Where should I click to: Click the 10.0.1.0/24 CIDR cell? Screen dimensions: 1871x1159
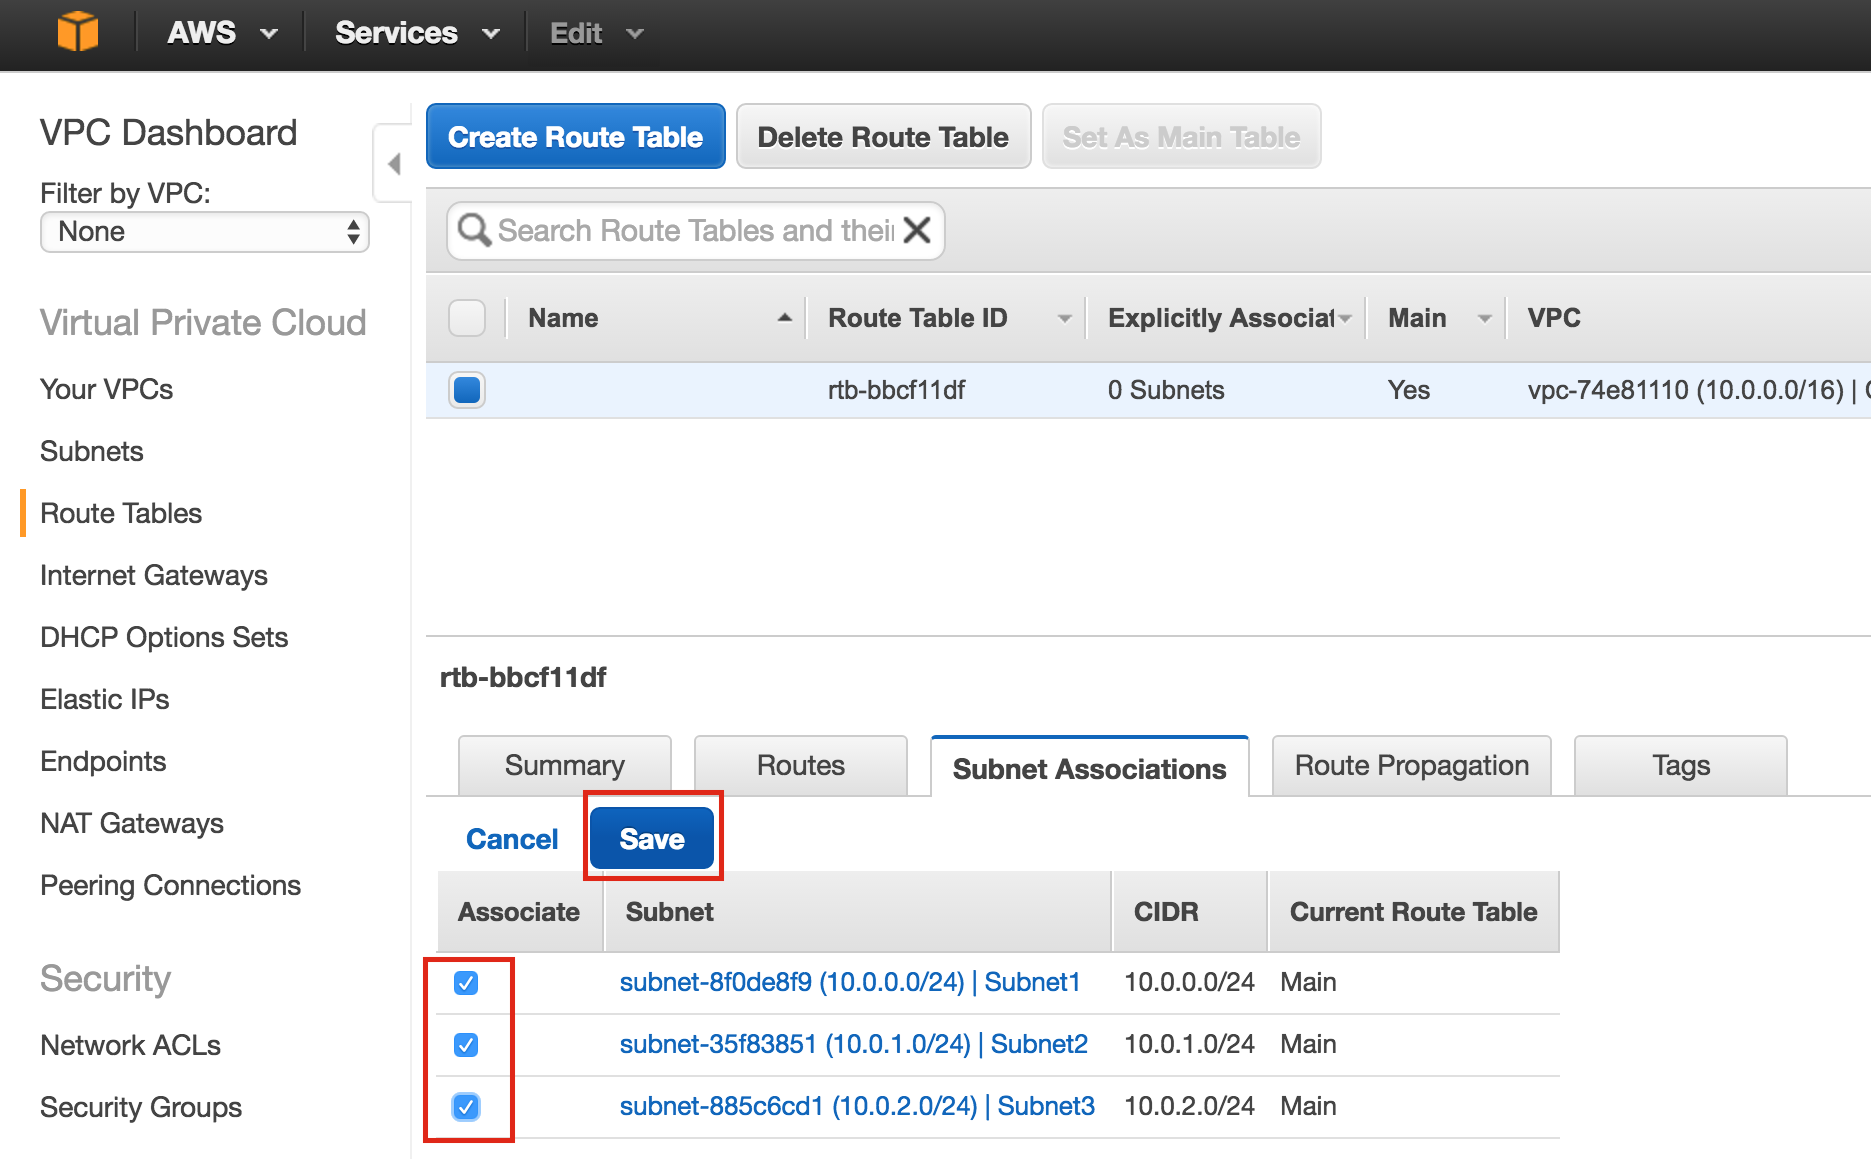coord(1190,1045)
